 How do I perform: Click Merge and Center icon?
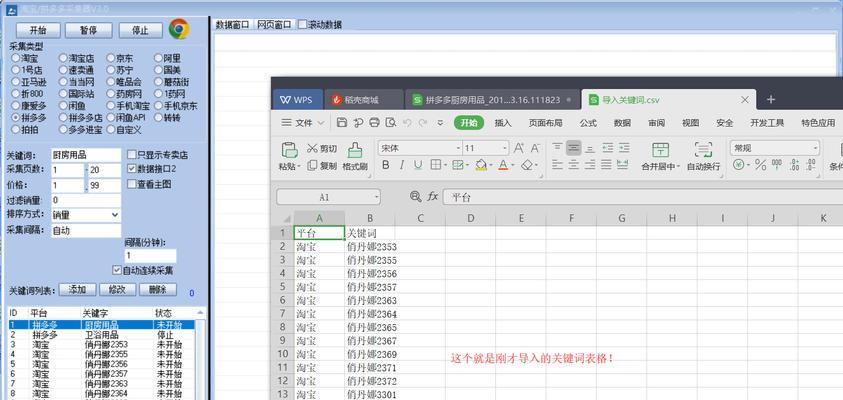click(x=660, y=150)
